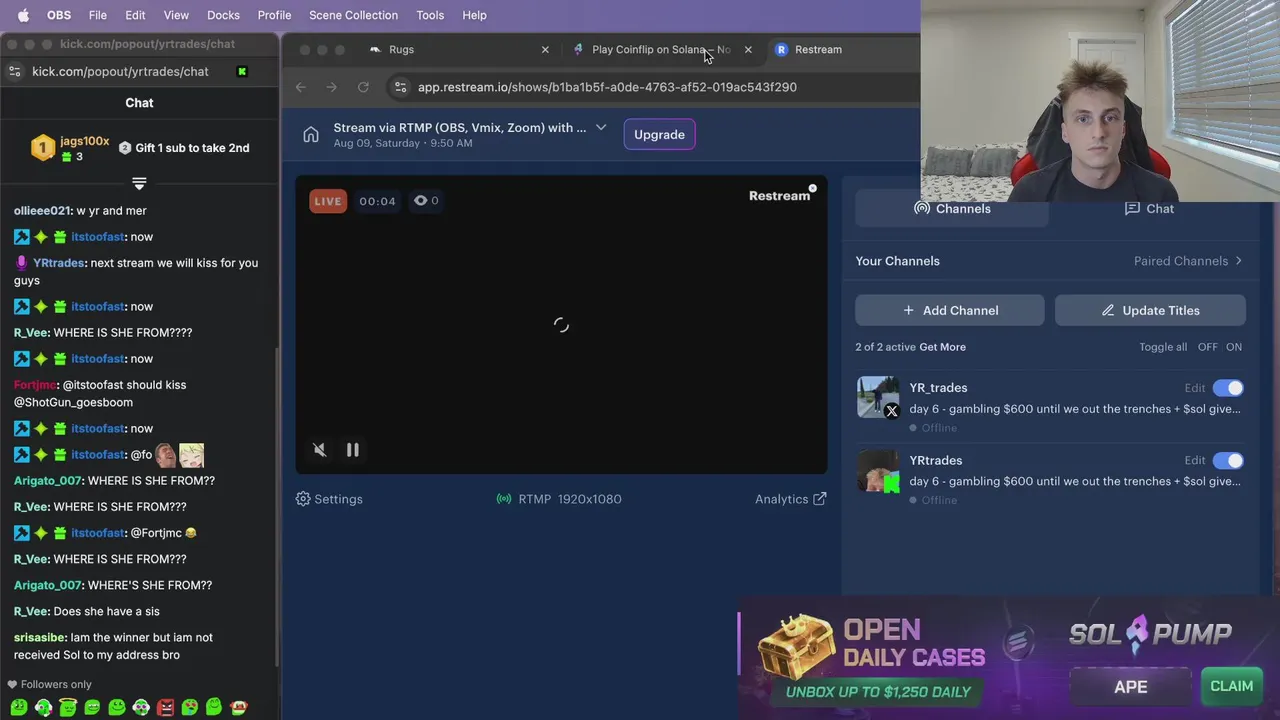
Task: Click the RTMP 1920x1080 status
Action: (559, 499)
